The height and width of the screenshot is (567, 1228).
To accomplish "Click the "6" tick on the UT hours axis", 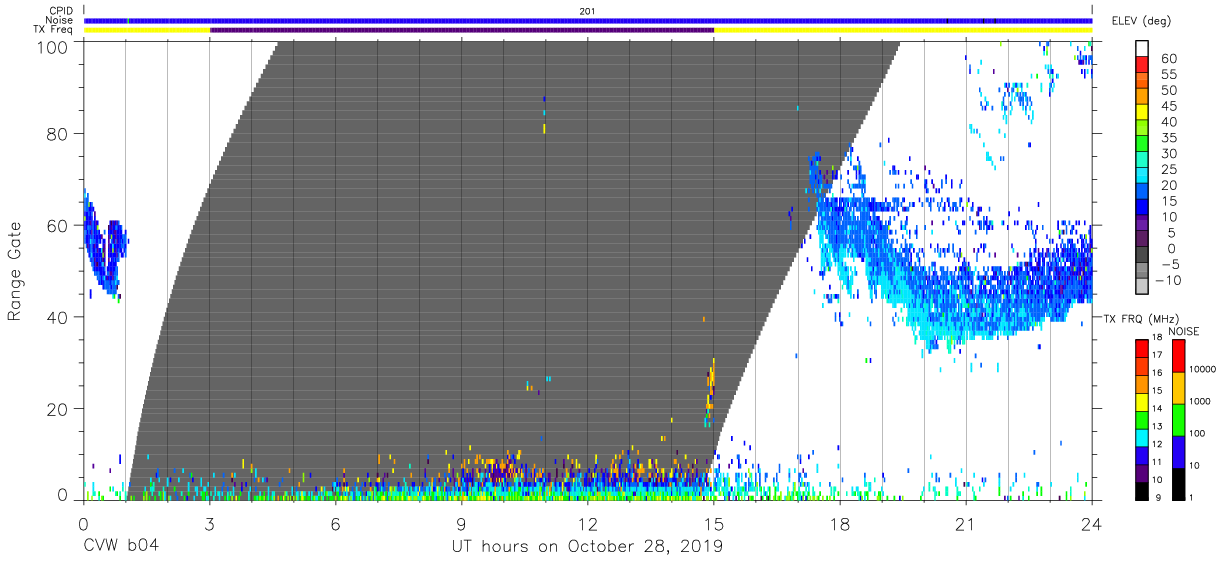I will (335, 524).
